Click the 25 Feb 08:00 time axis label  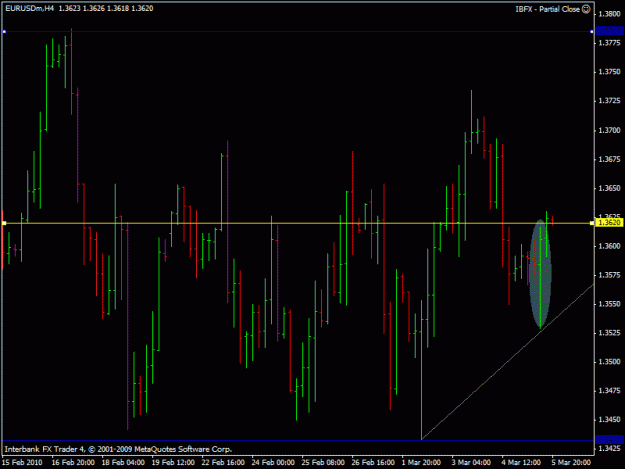click(323, 462)
